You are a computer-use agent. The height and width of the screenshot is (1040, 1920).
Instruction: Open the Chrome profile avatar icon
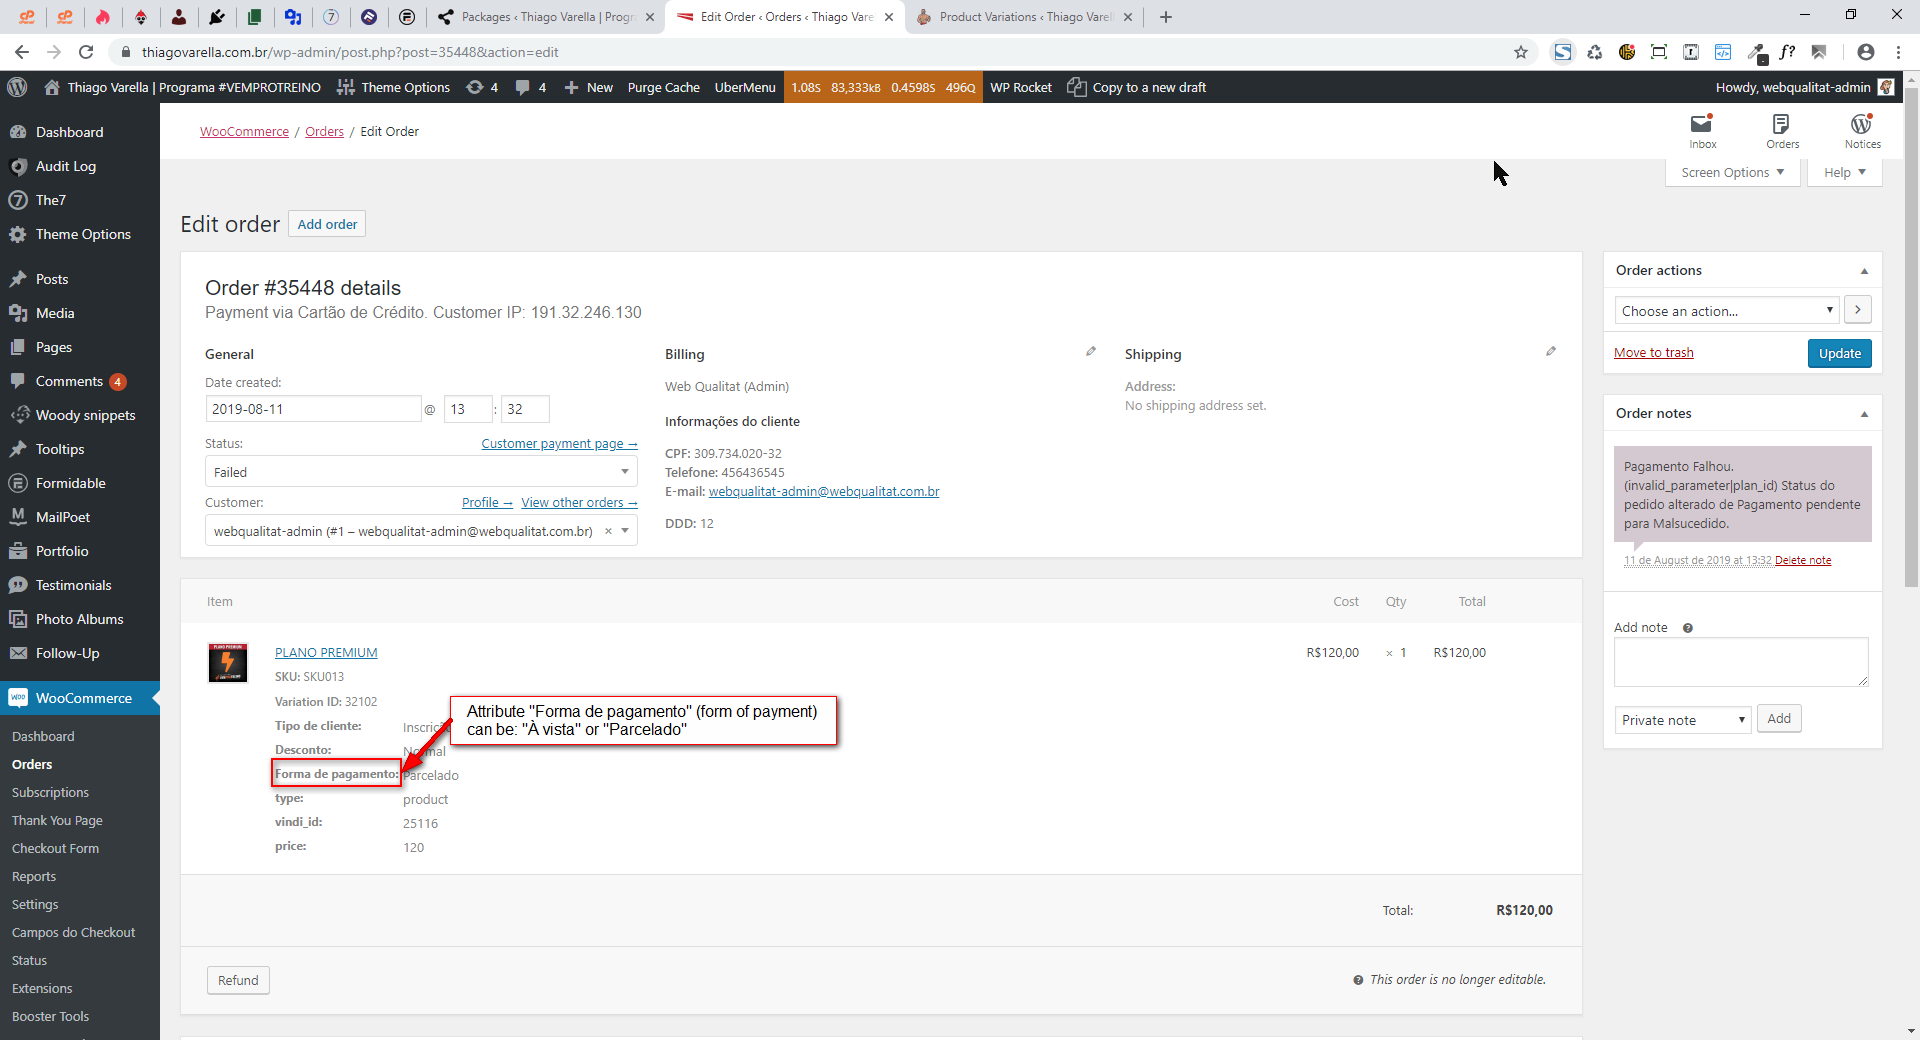point(1866,52)
